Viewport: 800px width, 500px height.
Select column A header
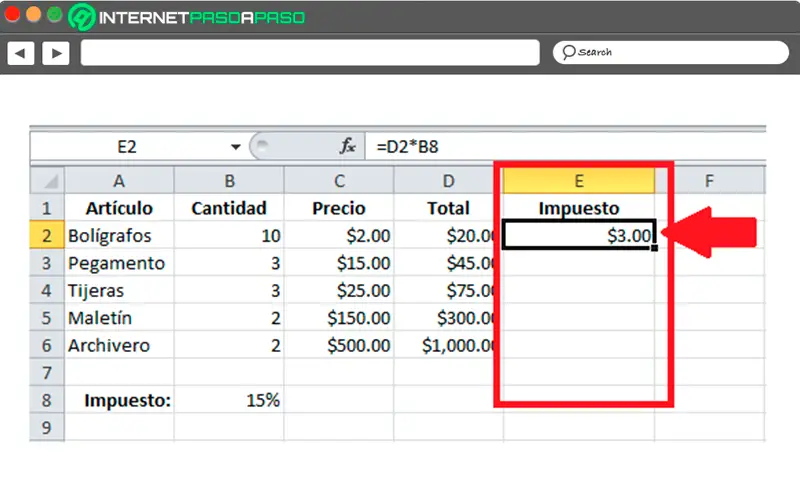[119, 181]
